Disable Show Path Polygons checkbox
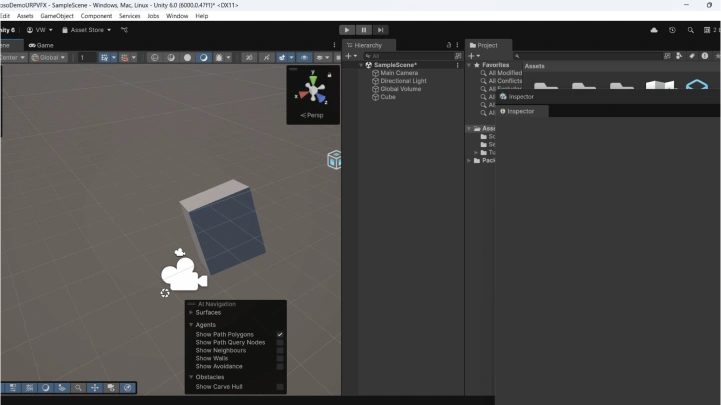Viewport: 721px width, 405px height. pos(280,335)
